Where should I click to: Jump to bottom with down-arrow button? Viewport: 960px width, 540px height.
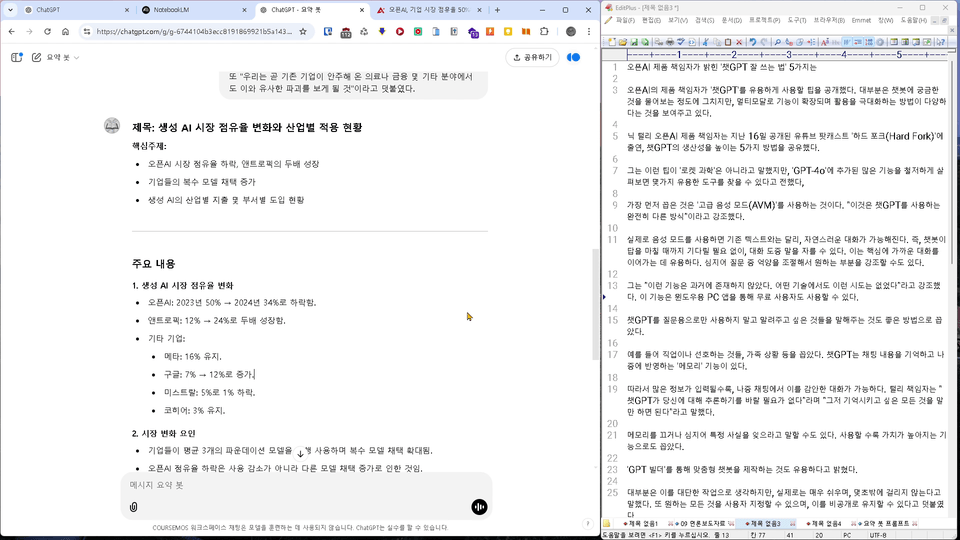click(300, 454)
